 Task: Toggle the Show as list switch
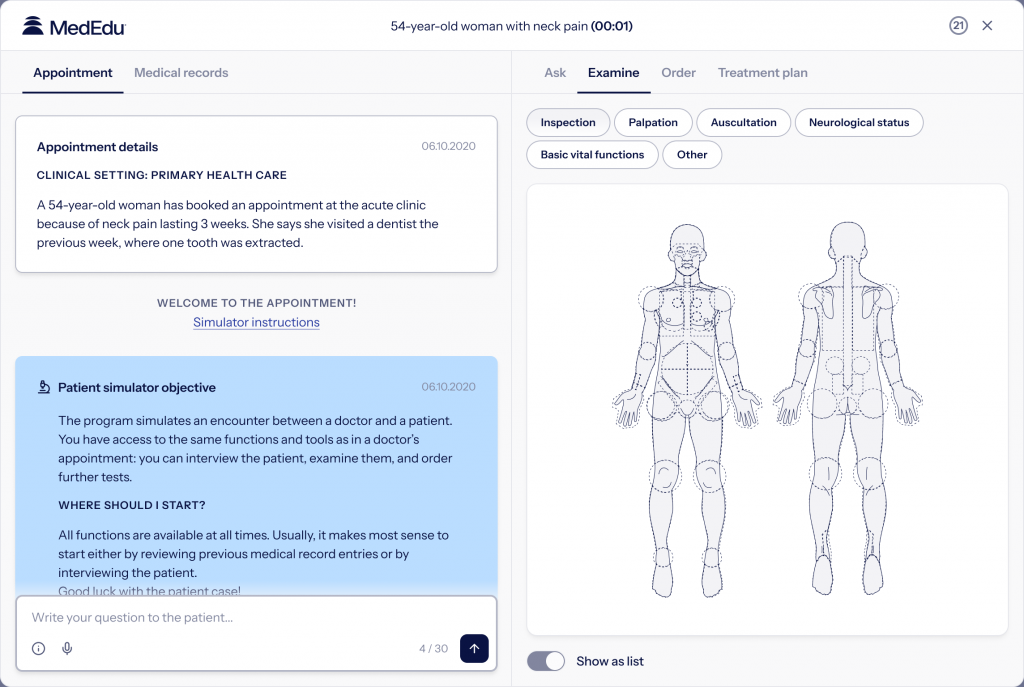point(546,661)
